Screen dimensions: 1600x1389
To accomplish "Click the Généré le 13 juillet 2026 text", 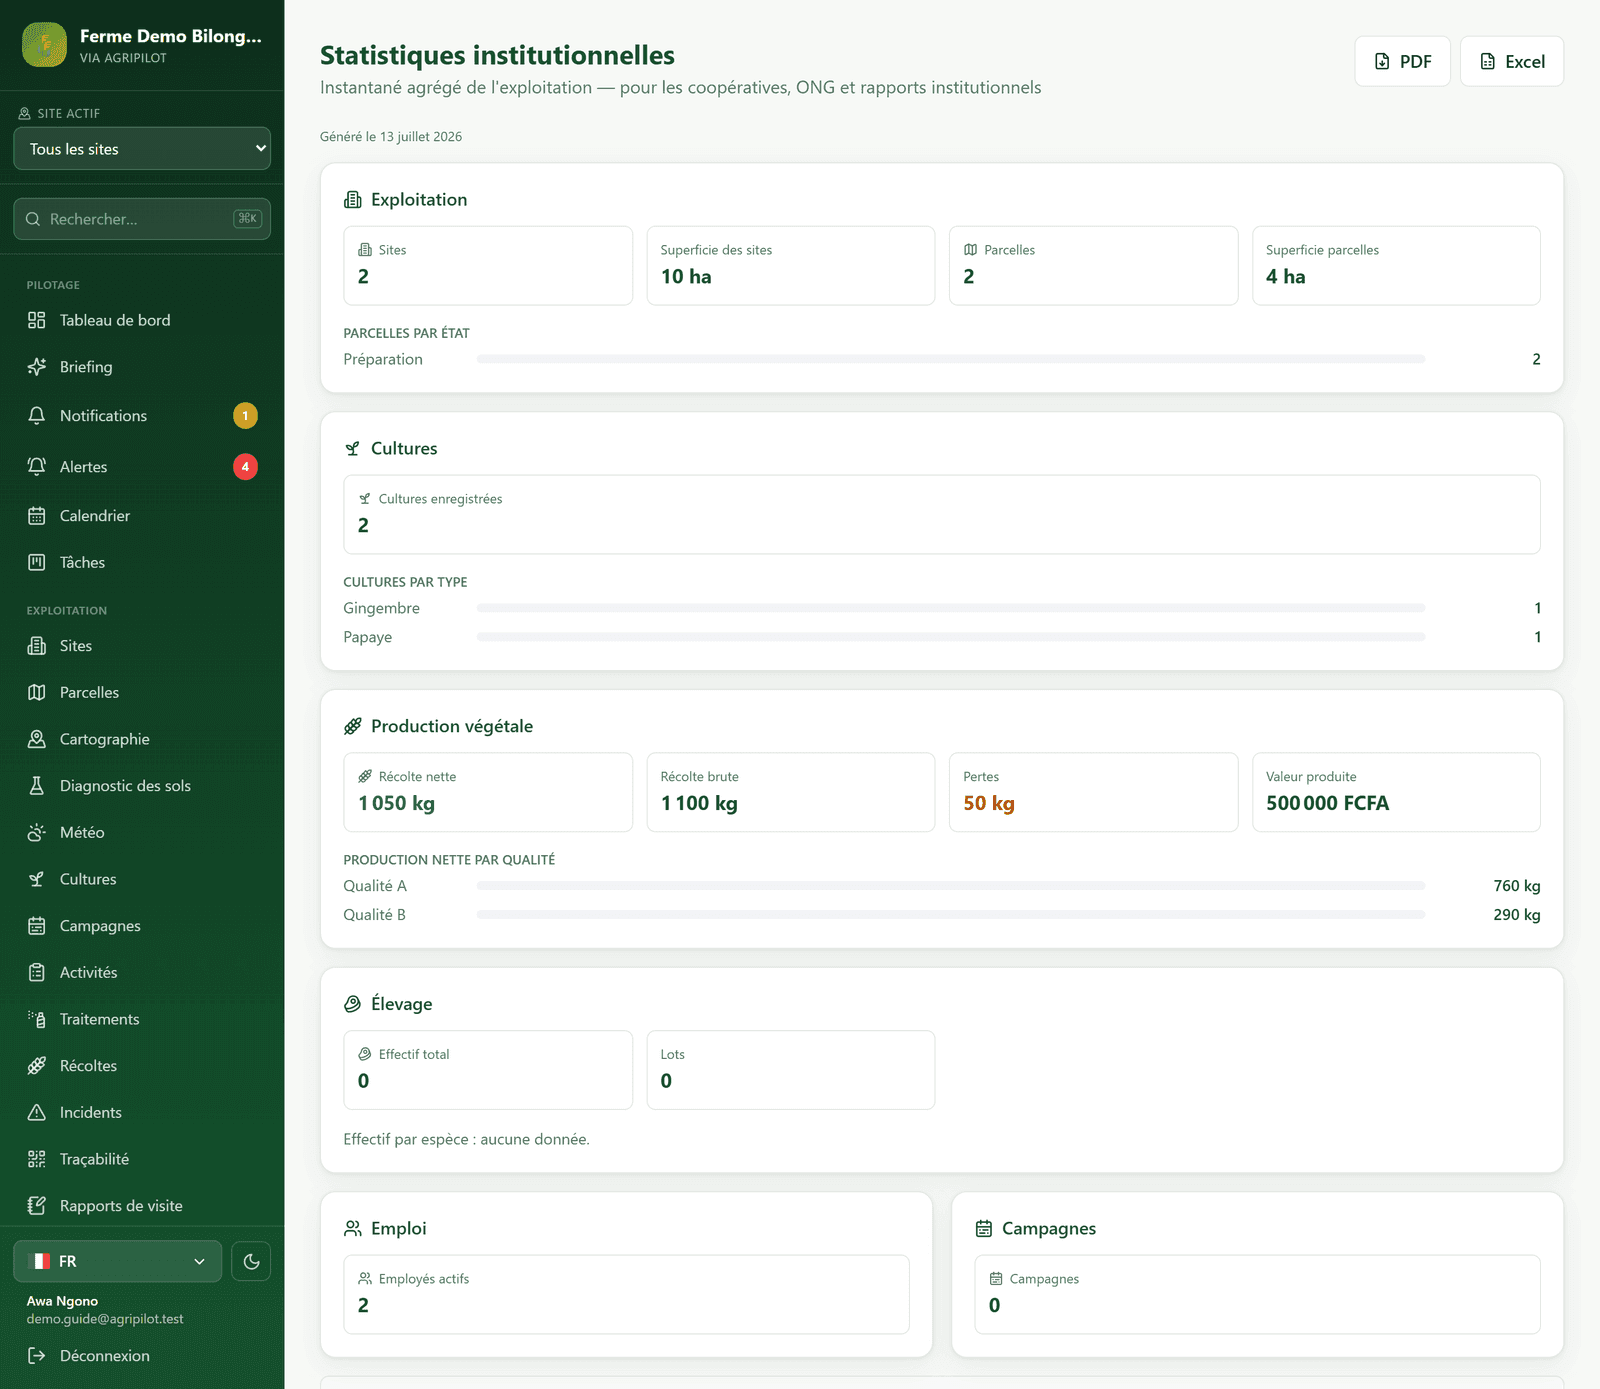I will [x=391, y=137].
